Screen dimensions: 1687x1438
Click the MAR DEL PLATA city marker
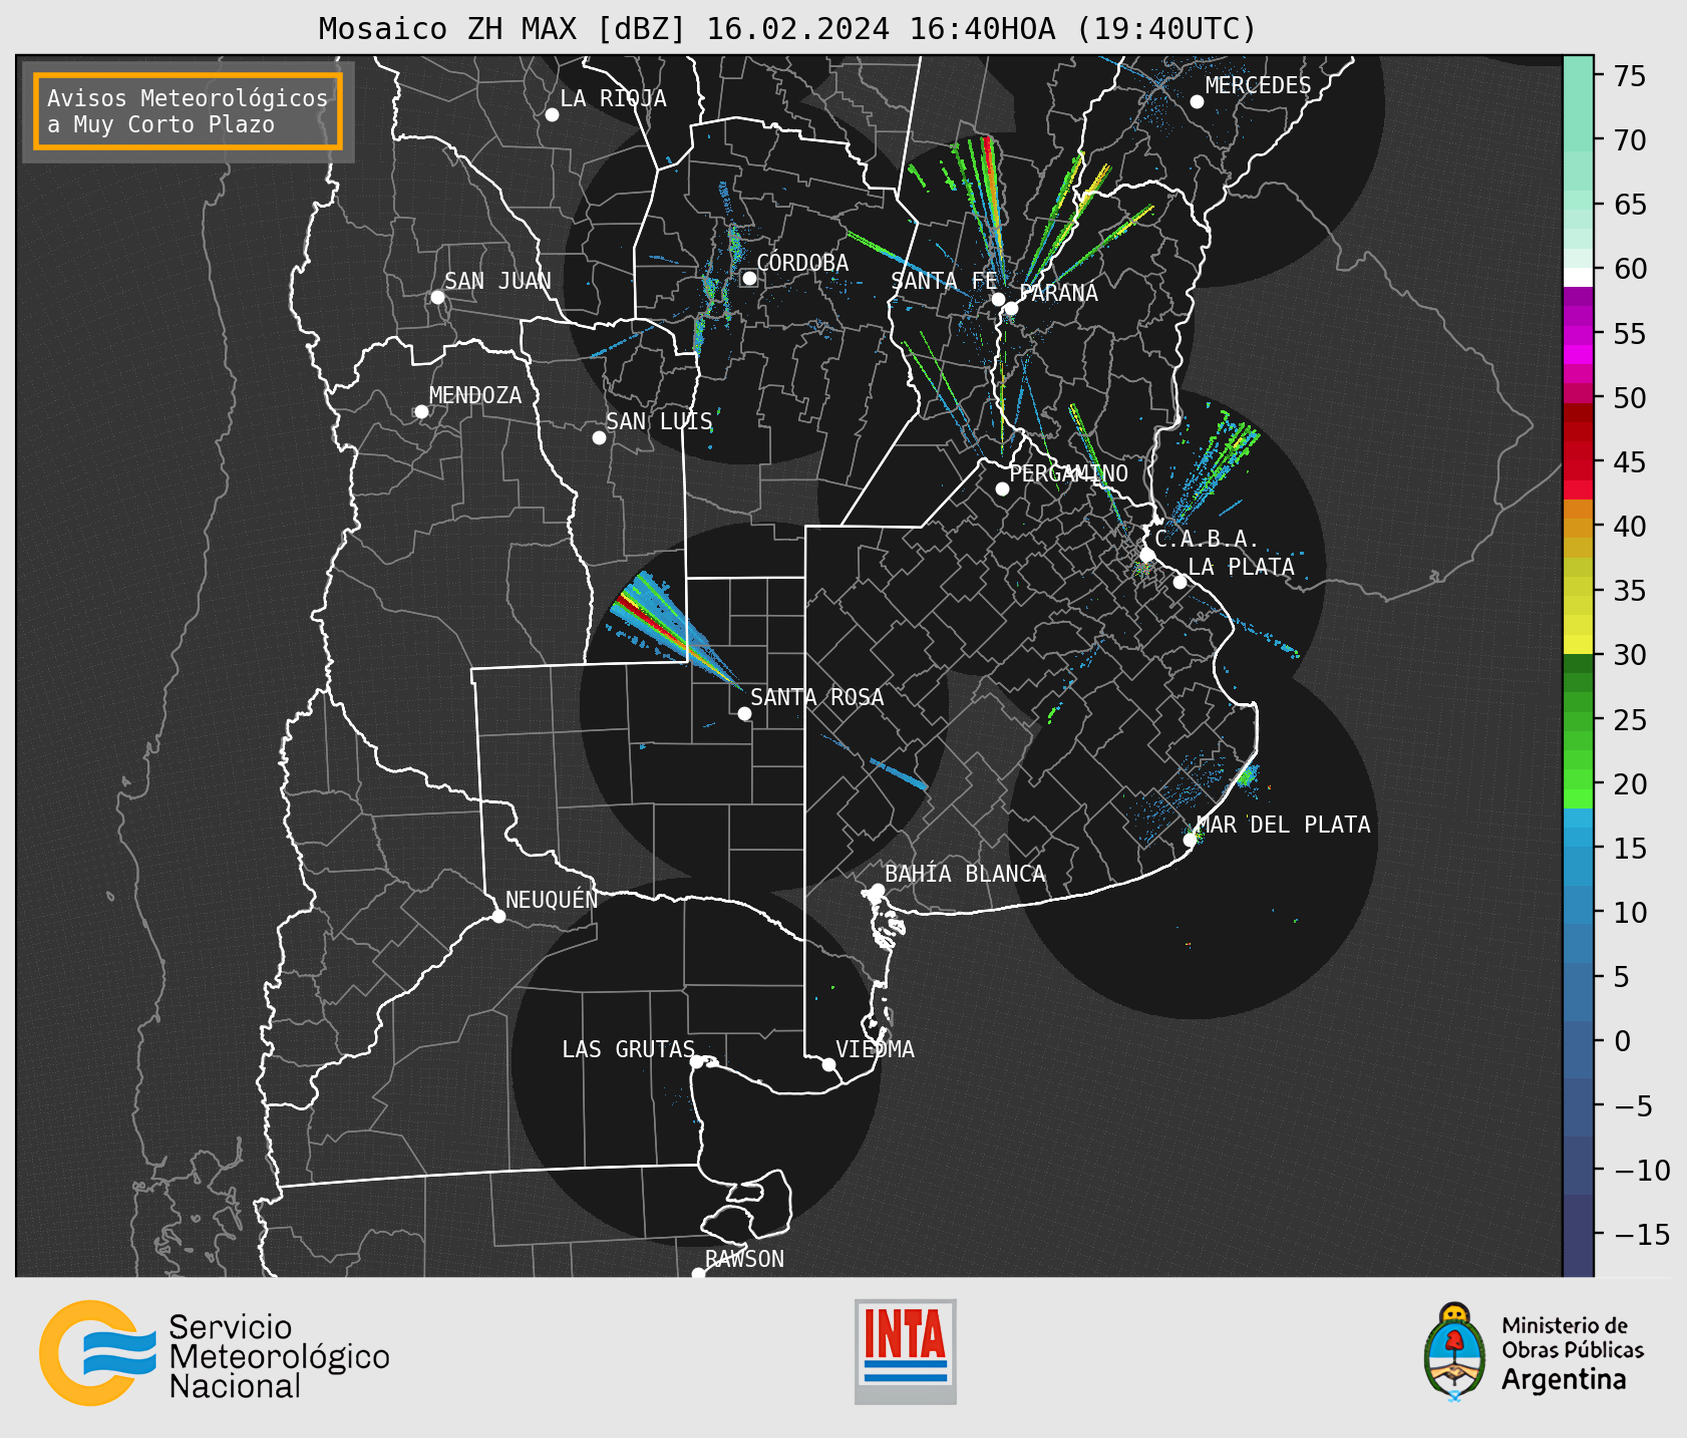pyautogui.click(x=1190, y=840)
